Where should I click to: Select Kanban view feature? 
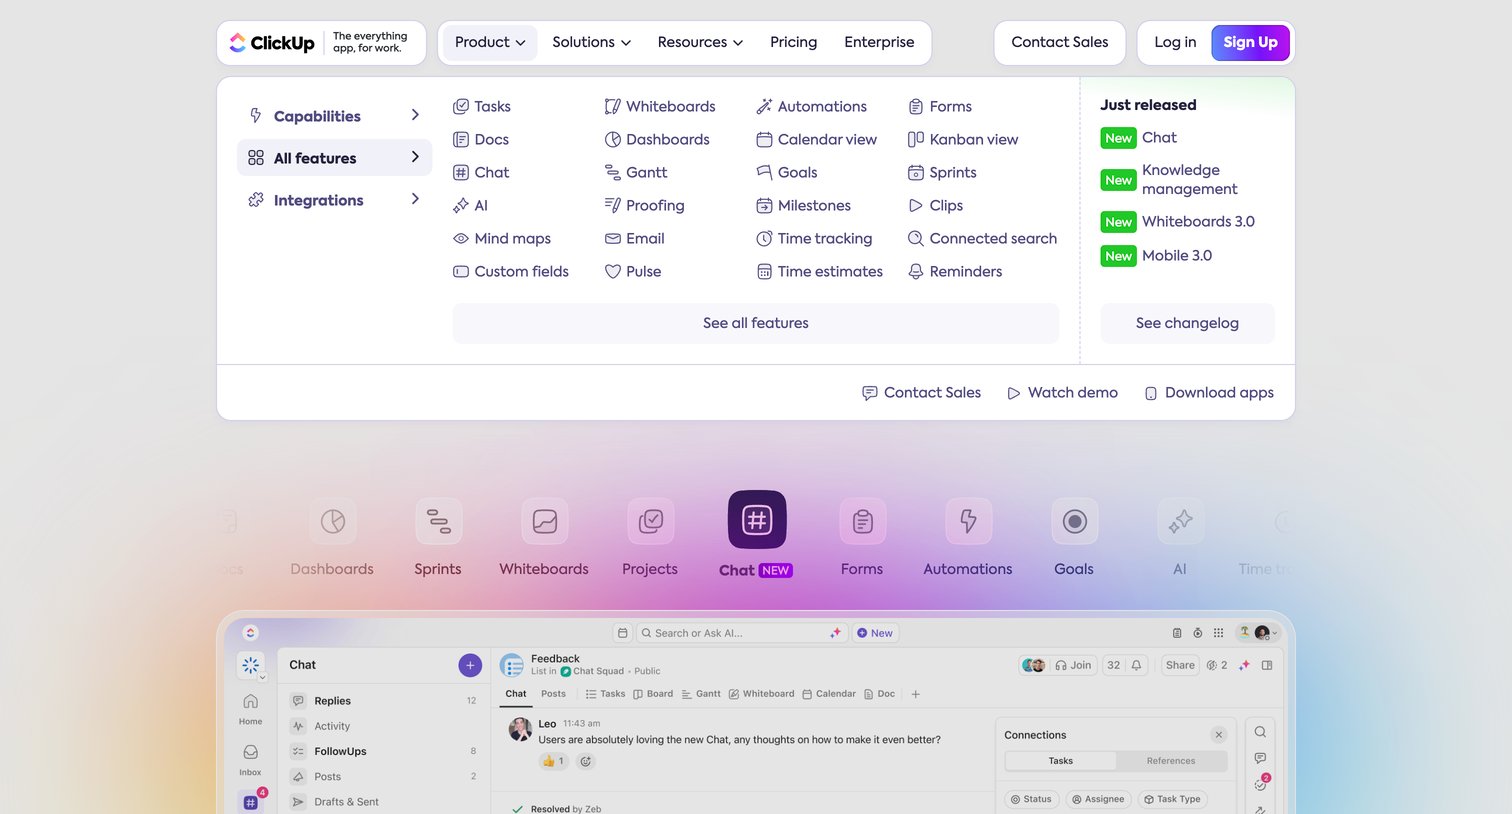pos(963,139)
